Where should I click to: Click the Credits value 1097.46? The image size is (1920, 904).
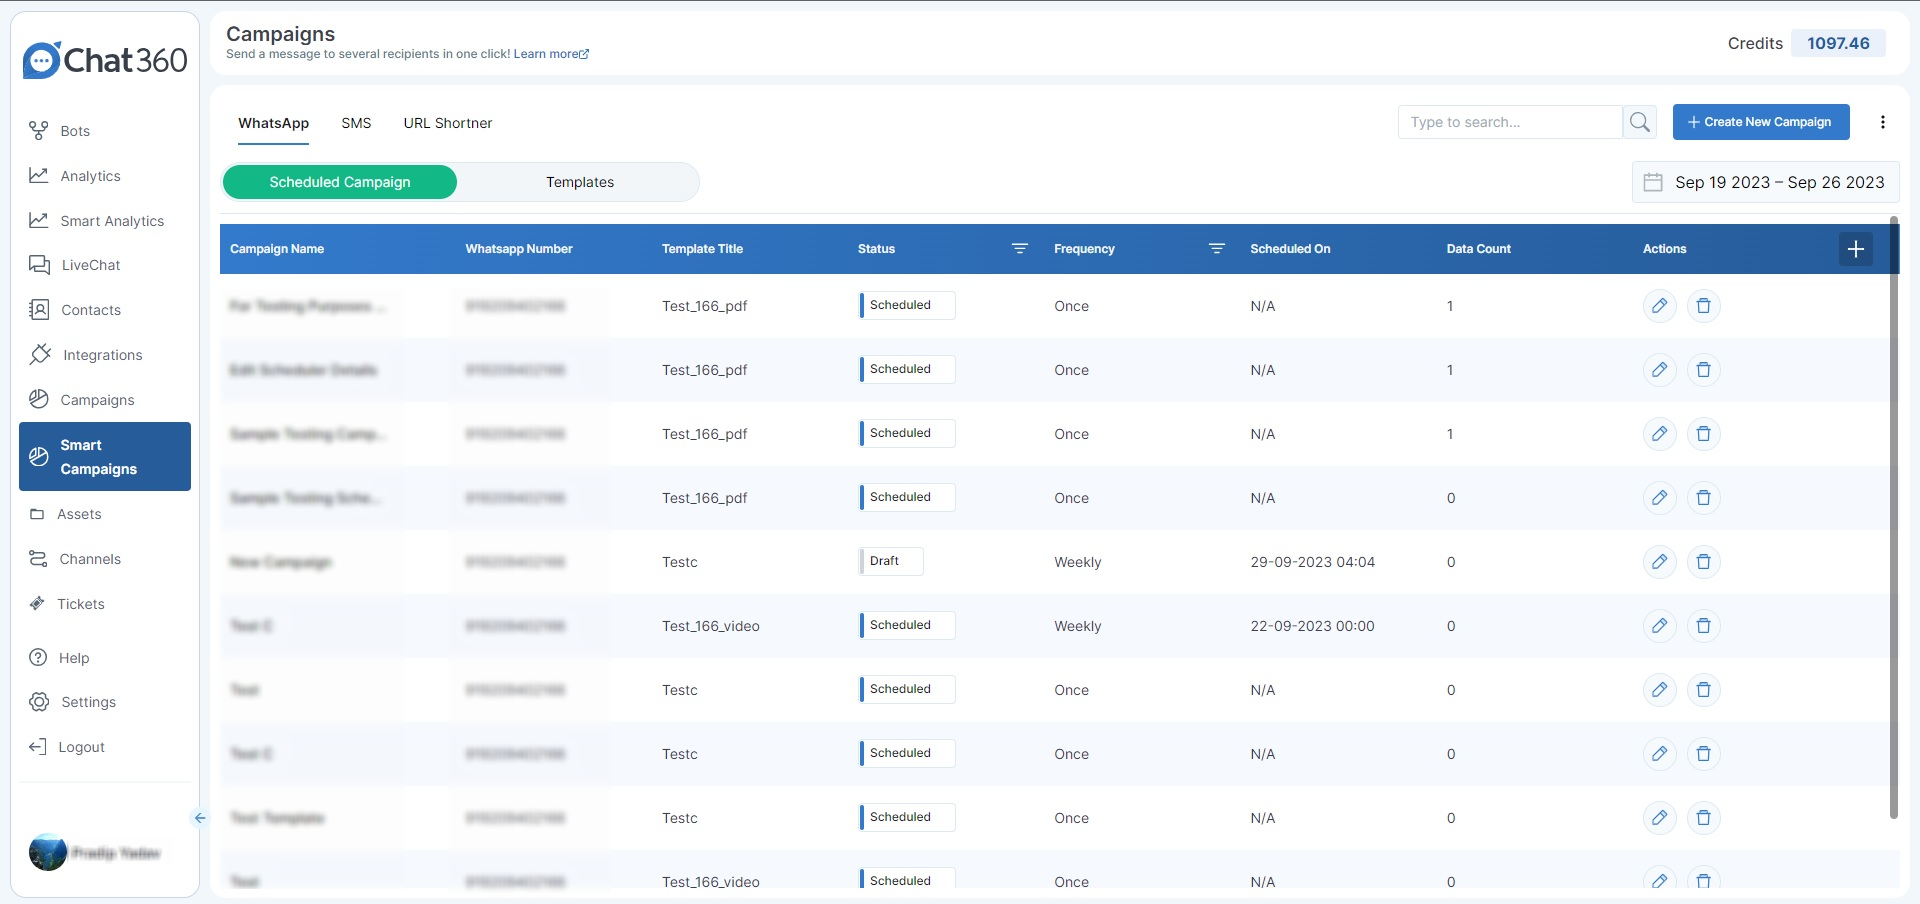[x=1838, y=43]
